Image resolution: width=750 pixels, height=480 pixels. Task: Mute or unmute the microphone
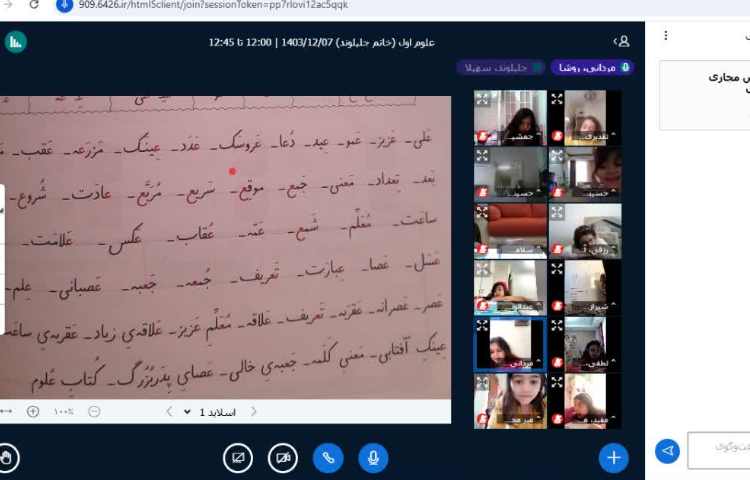click(373, 458)
